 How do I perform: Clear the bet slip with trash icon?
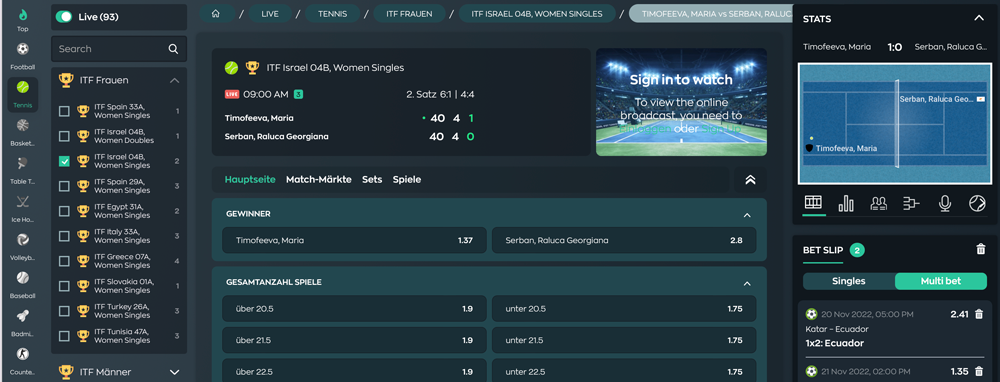point(981,249)
